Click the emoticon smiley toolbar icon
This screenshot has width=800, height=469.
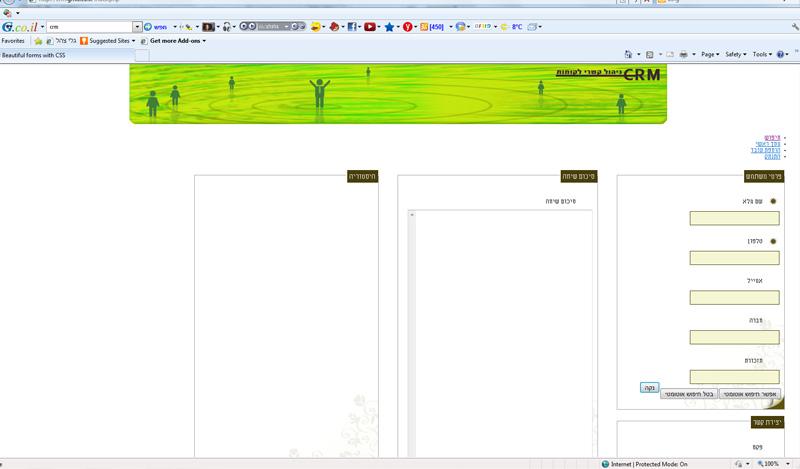[x=315, y=27]
